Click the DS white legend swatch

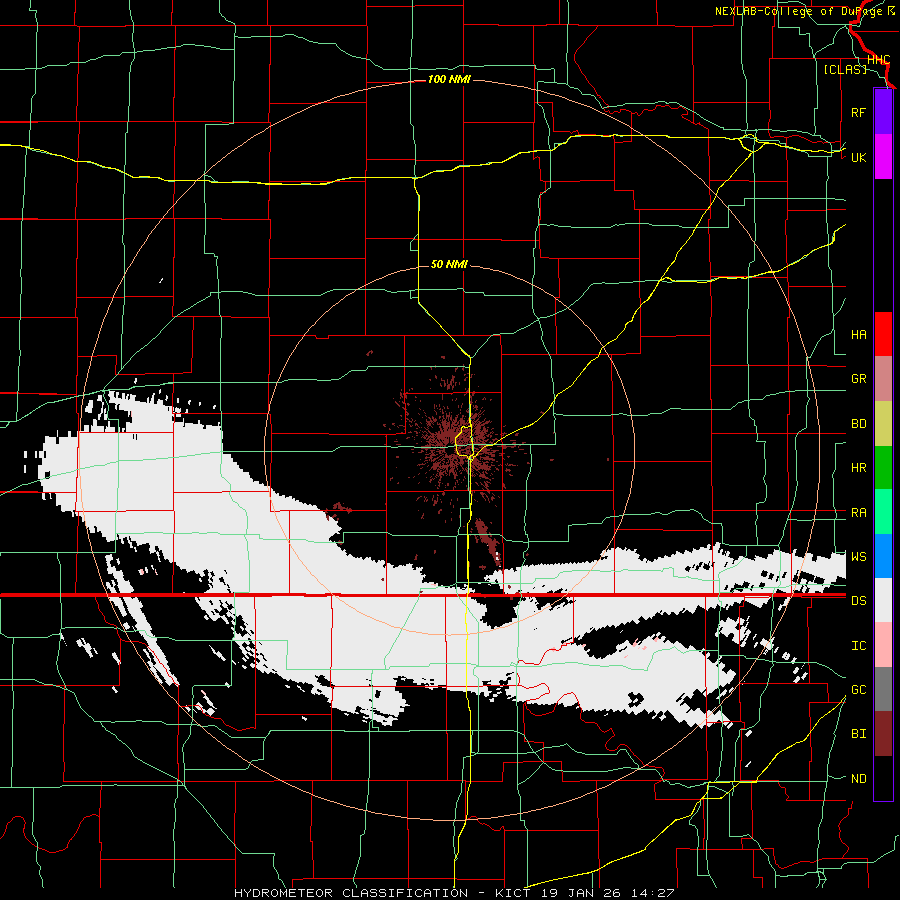[x=883, y=600]
